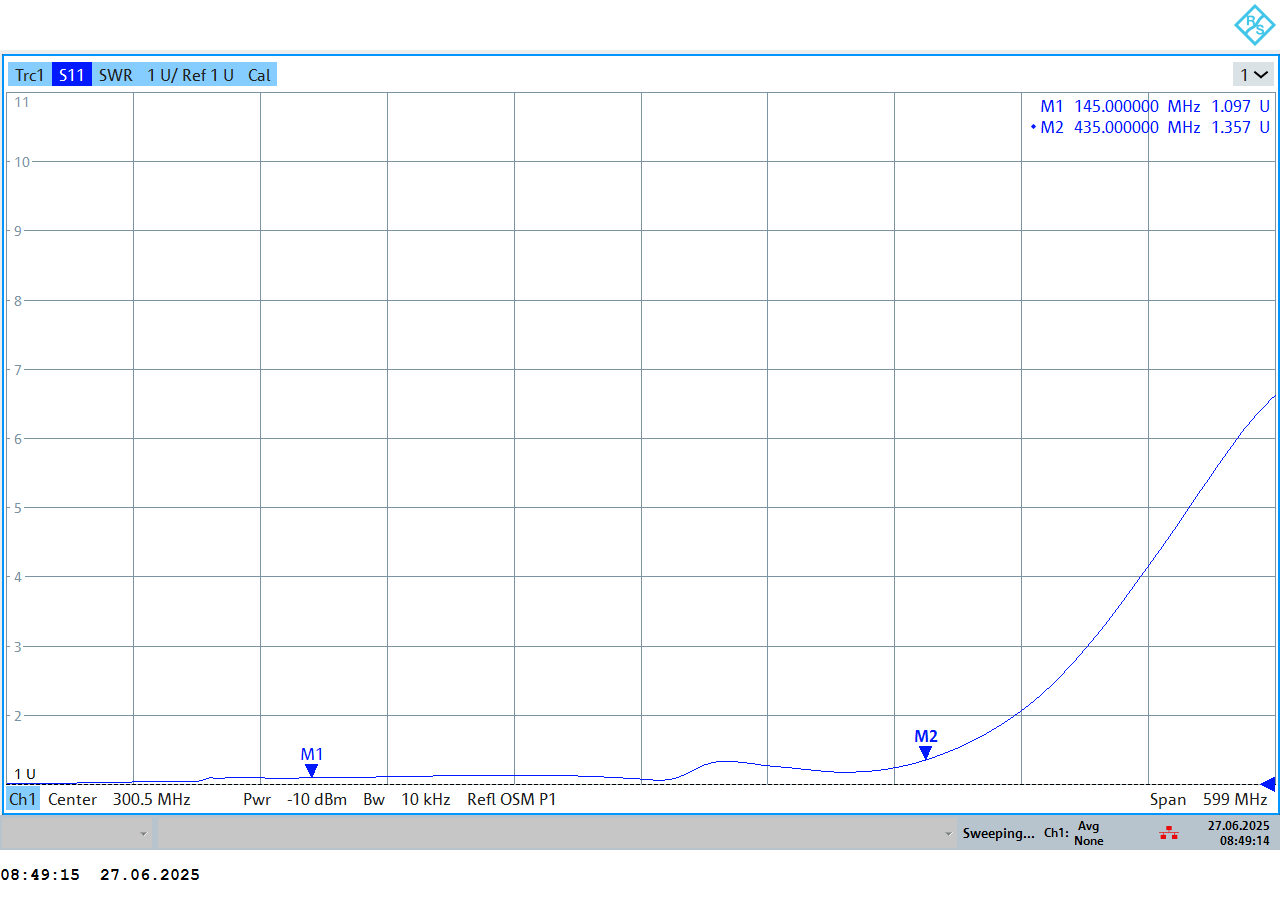
Task: Select marker M1 triangle on the trace
Action: [312, 770]
